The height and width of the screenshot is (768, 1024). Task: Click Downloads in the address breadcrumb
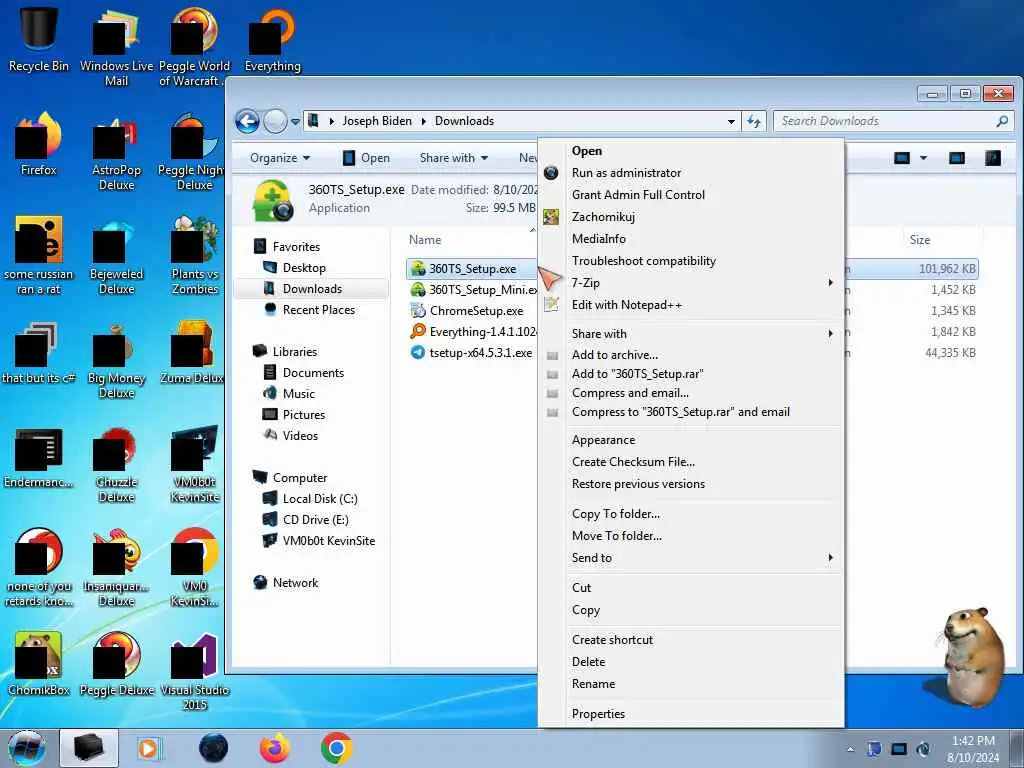point(464,121)
